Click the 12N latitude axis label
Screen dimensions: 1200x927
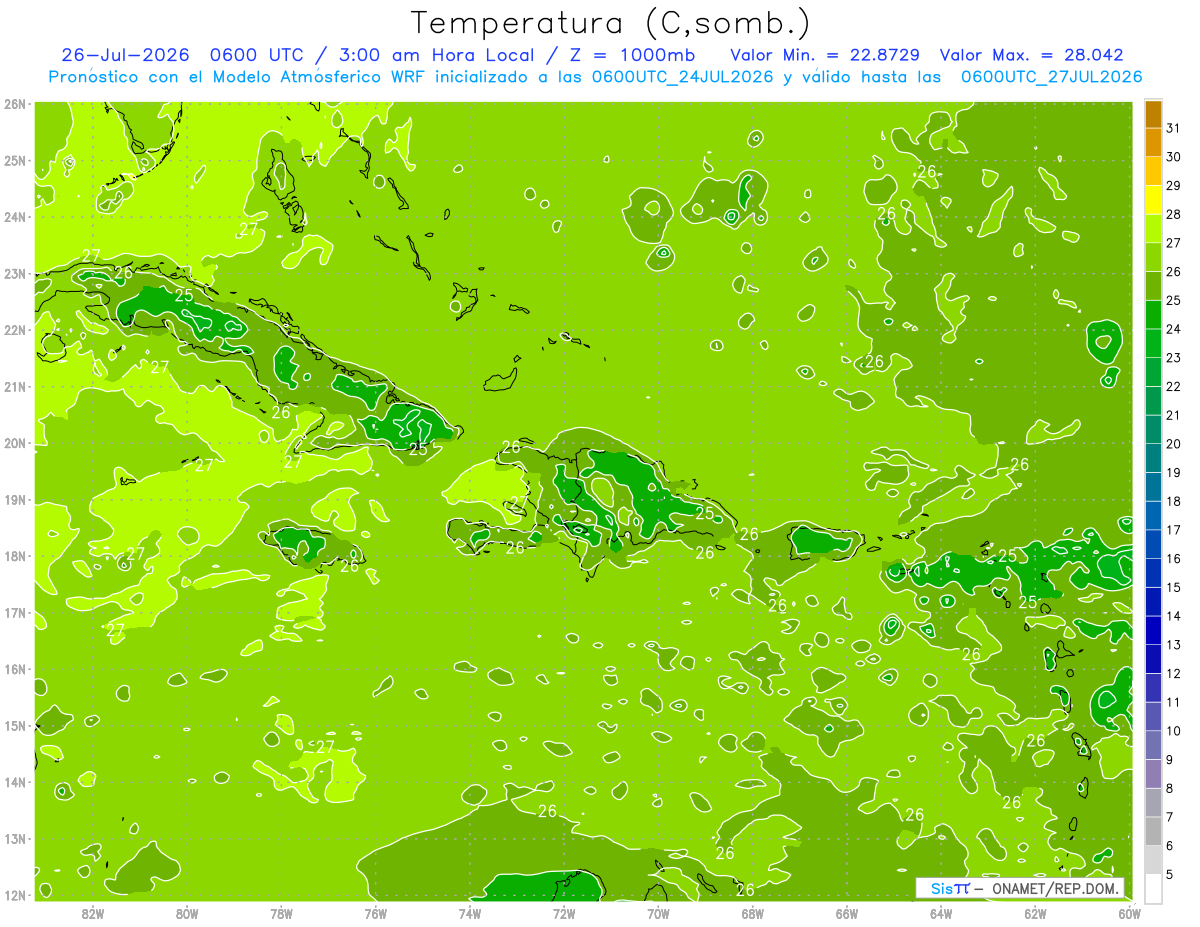point(14,895)
